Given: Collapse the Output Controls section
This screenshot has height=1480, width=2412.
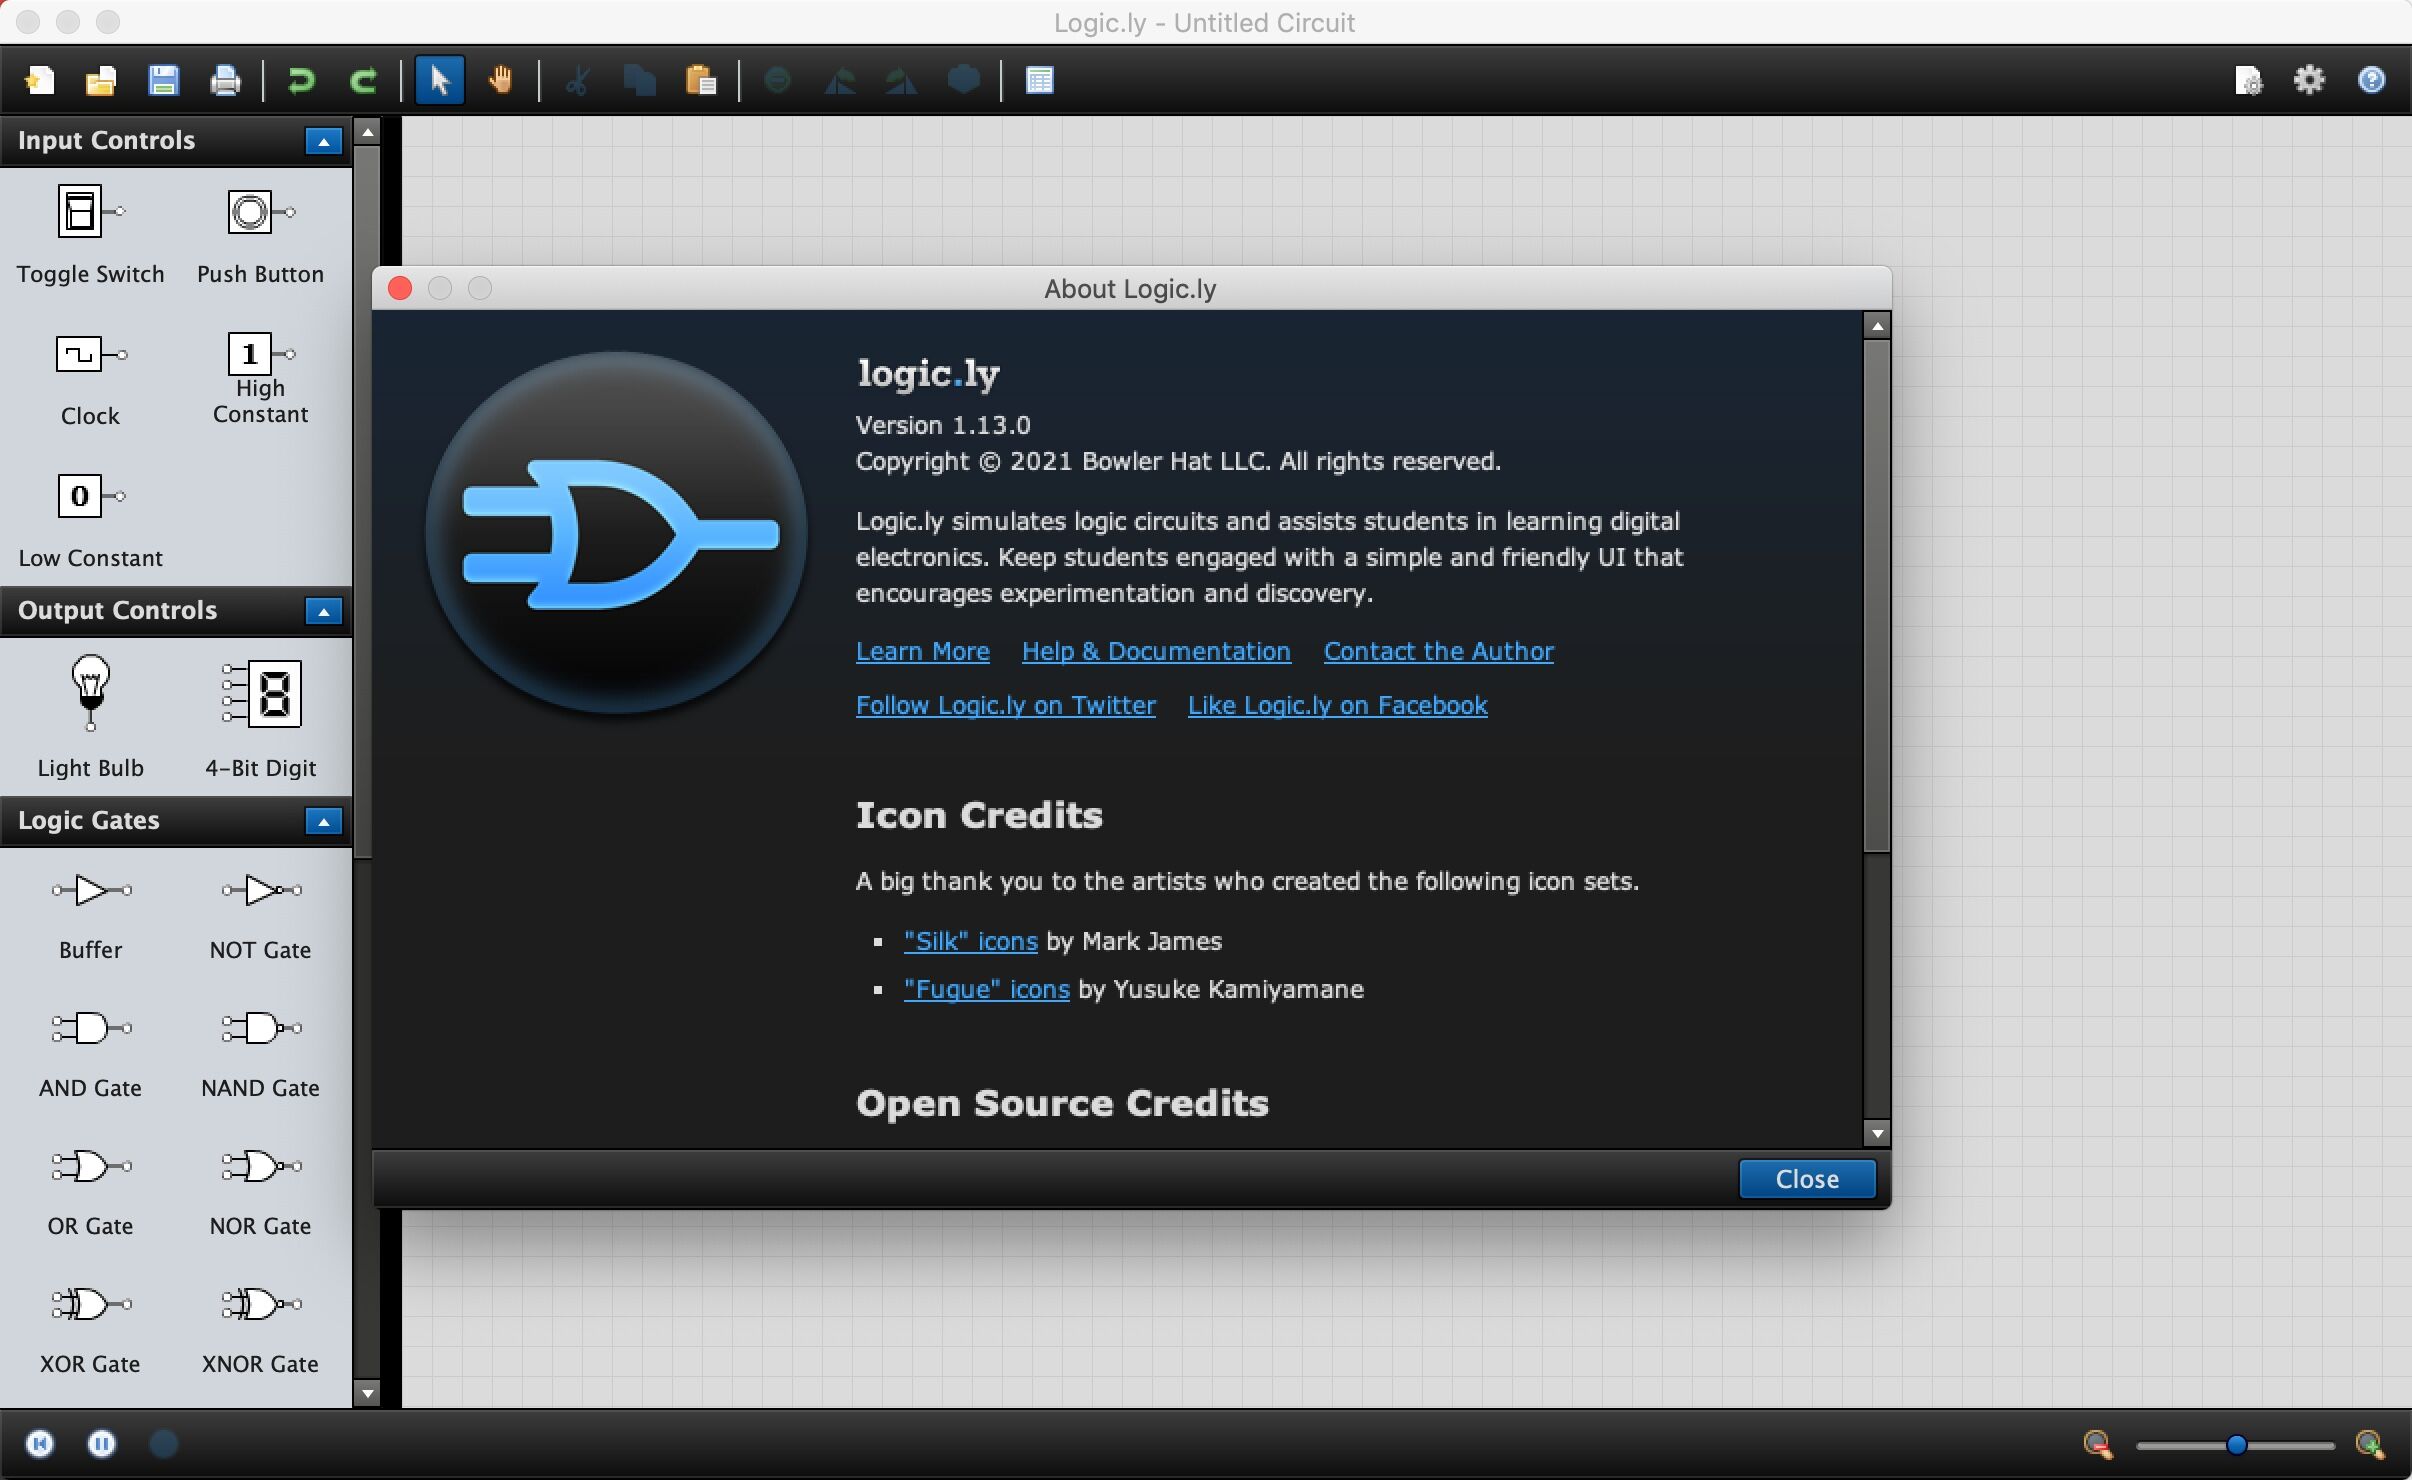Looking at the screenshot, I should click(x=323, y=611).
